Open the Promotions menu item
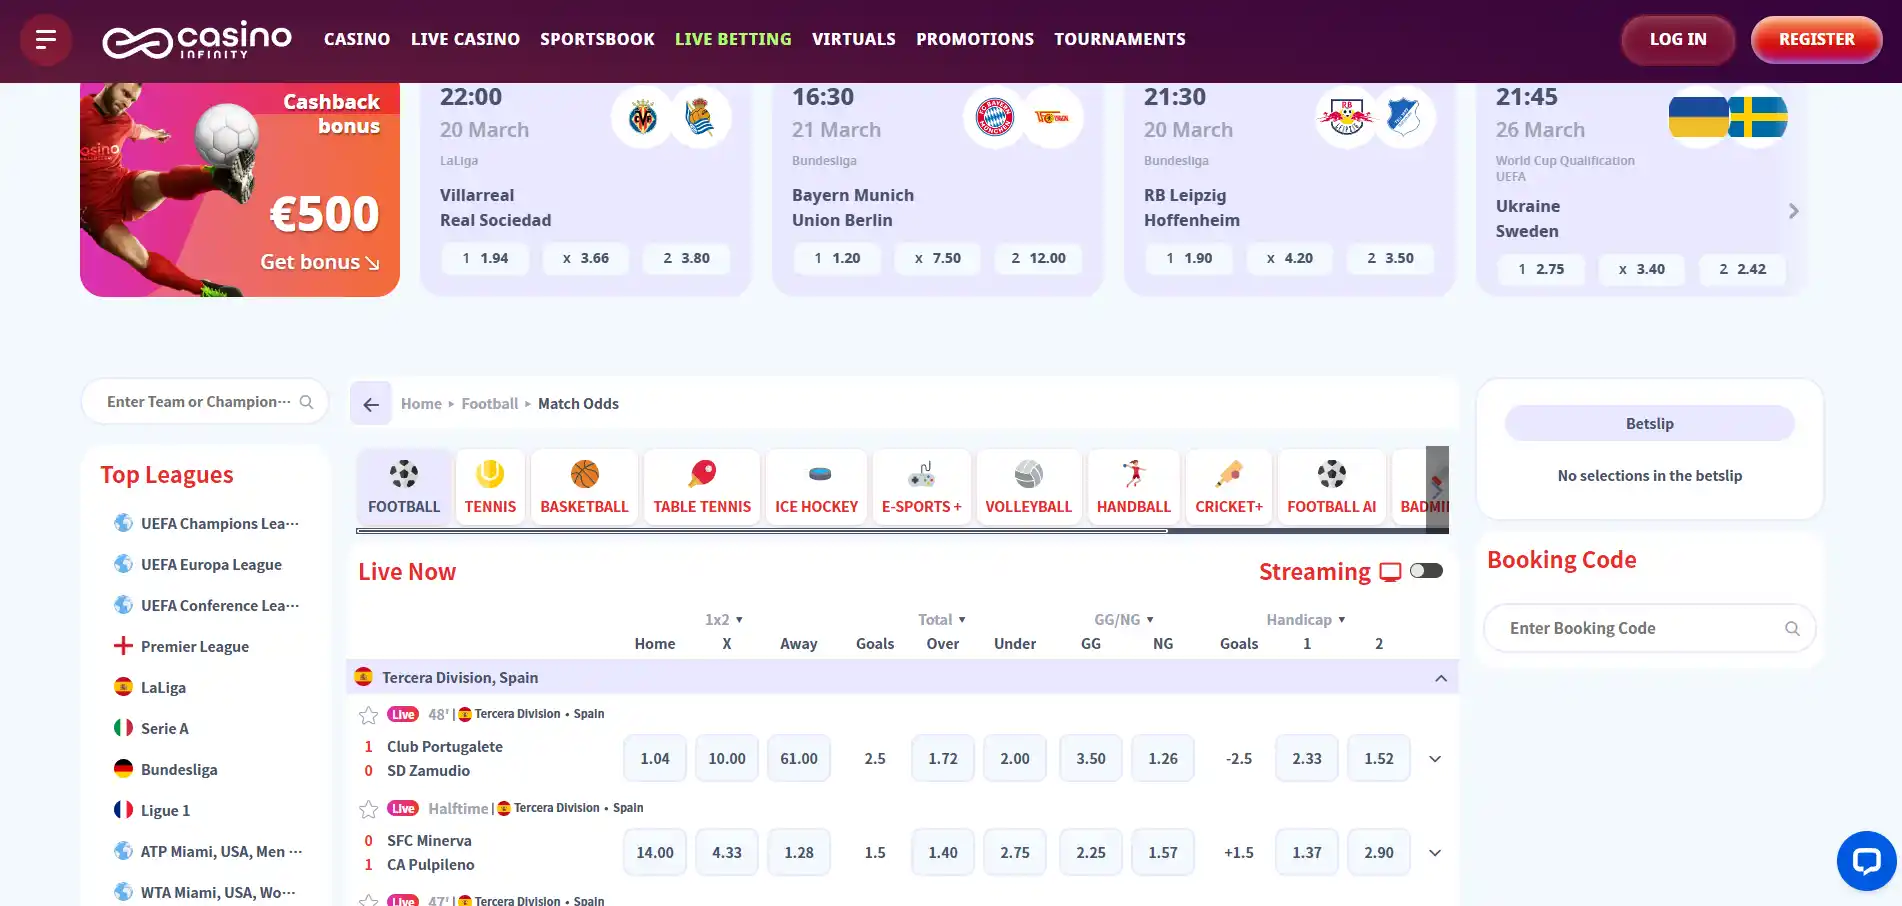The image size is (1902, 906). (975, 39)
